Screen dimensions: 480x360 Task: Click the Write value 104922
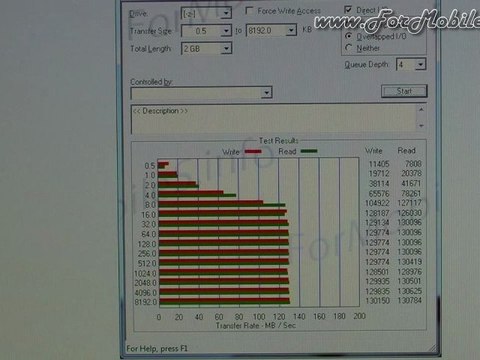tap(377, 203)
